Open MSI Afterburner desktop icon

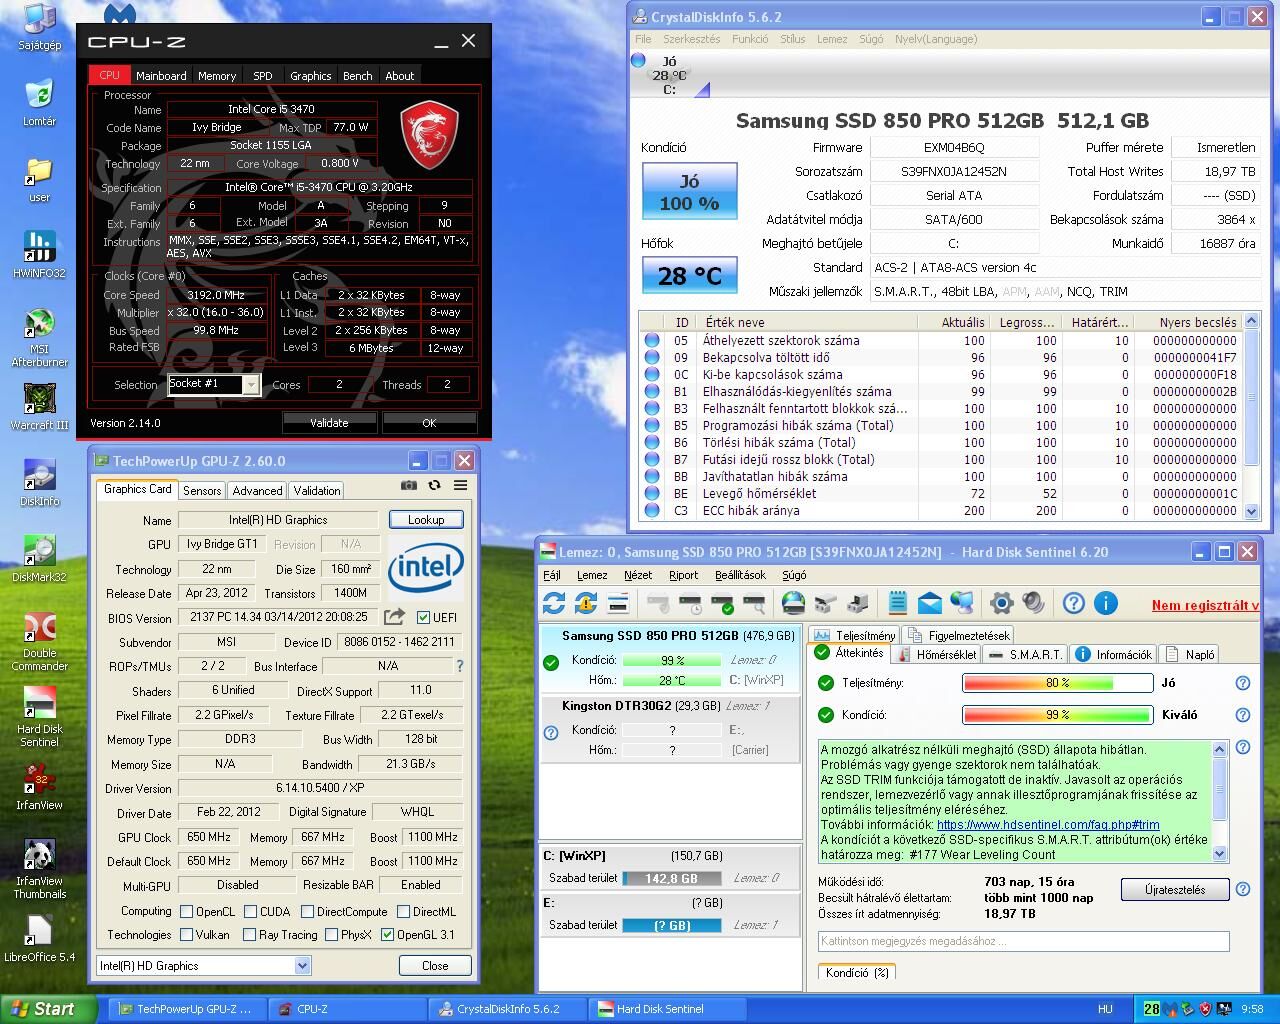[x=39, y=338]
